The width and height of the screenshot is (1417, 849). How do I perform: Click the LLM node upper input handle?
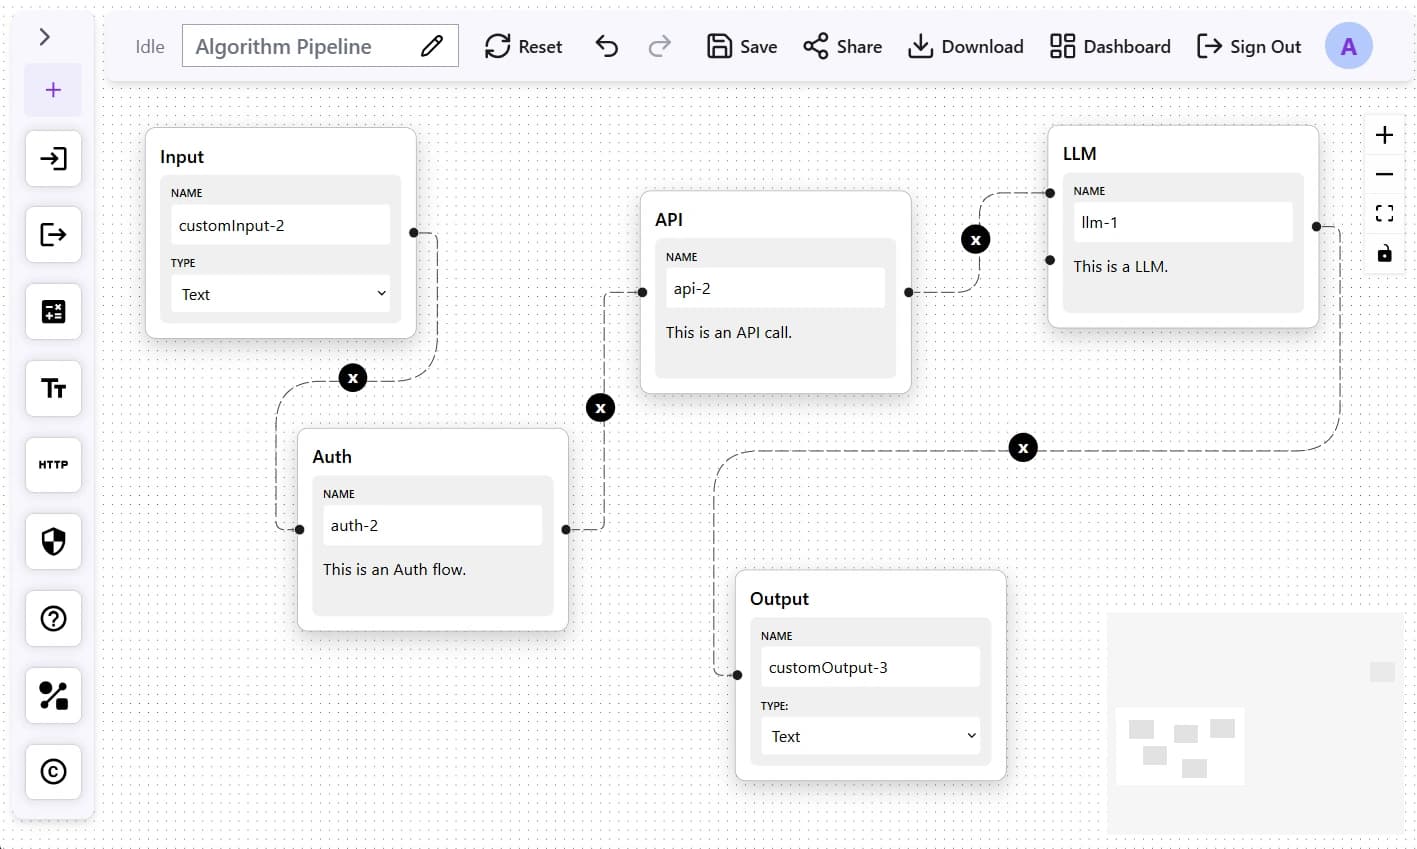[x=1050, y=193]
